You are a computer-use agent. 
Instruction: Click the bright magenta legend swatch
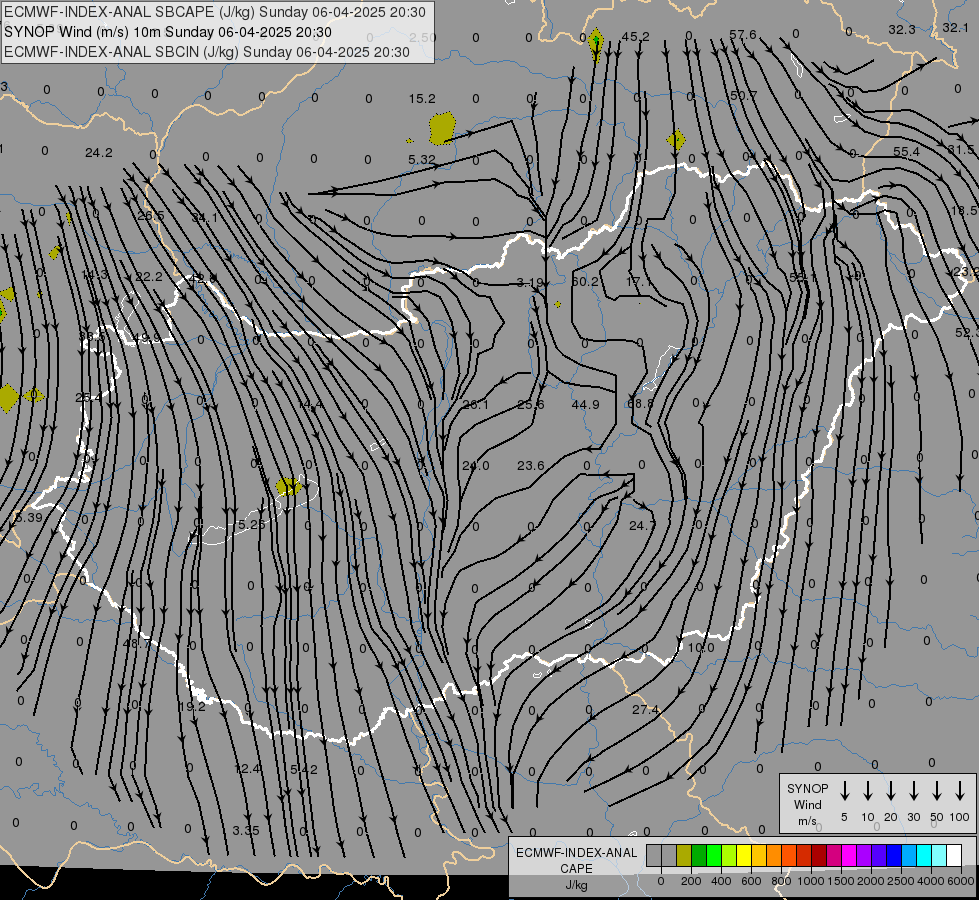(849, 855)
